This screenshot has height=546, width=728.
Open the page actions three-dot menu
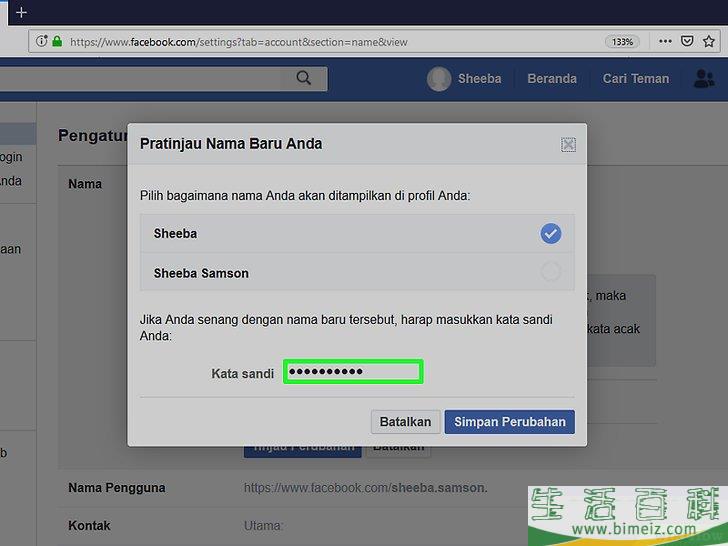point(665,41)
